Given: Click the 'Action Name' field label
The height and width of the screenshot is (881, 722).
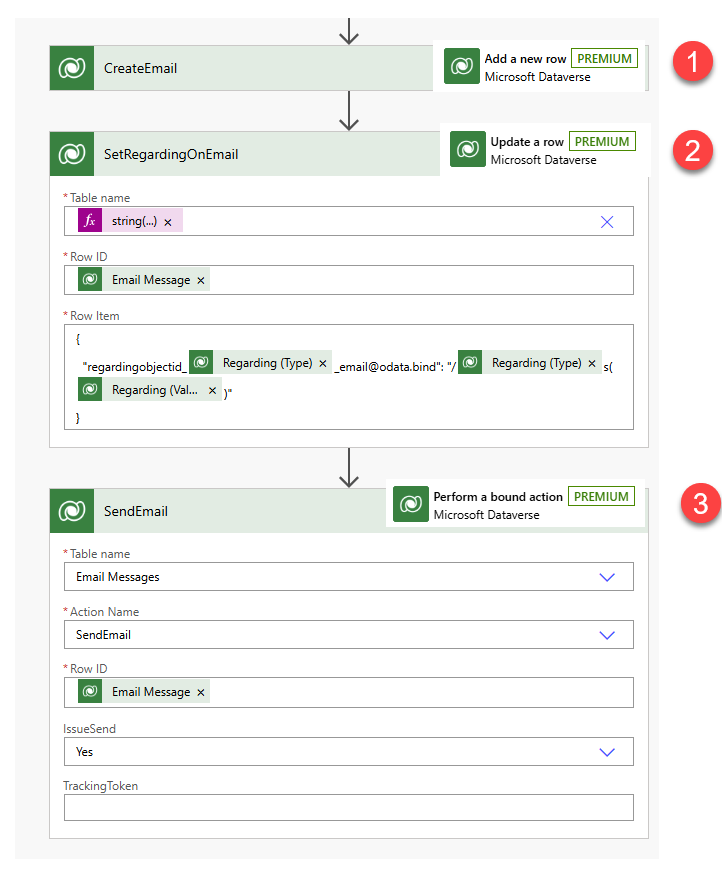Looking at the screenshot, I should click(x=105, y=612).
